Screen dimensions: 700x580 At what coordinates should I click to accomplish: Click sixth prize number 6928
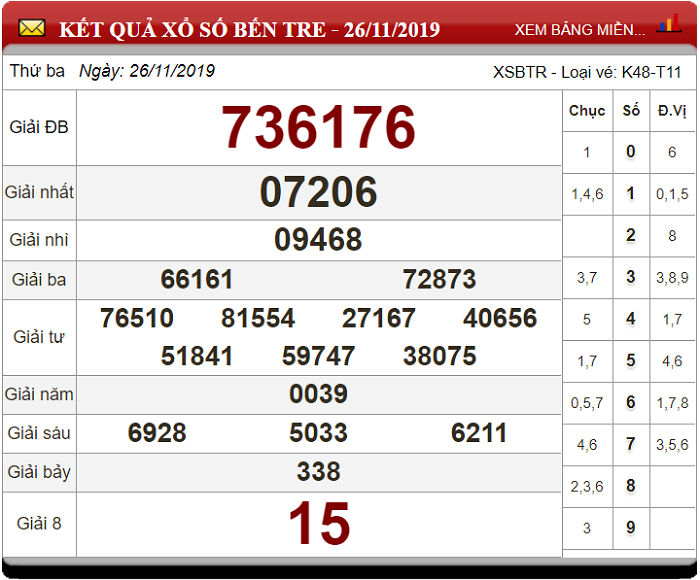[x=157, y=433]
